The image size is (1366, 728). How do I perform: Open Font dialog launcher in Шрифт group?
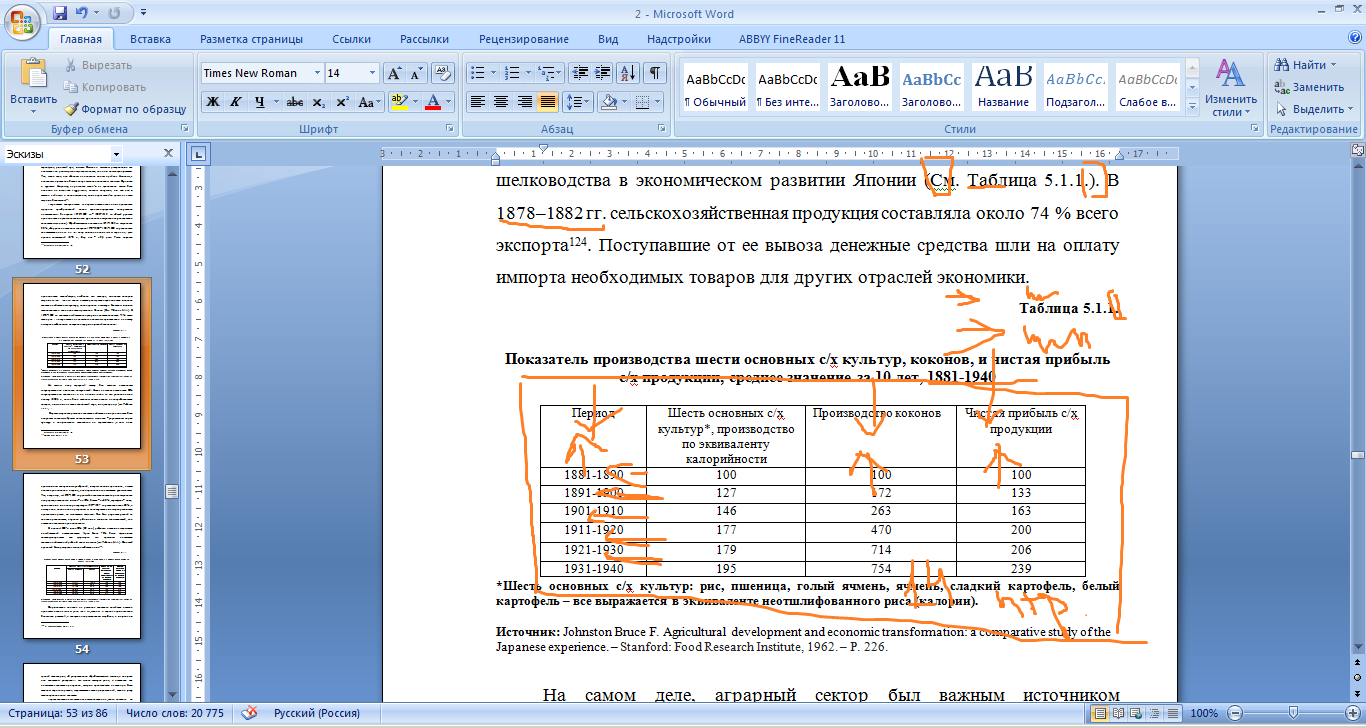point(449,130)
